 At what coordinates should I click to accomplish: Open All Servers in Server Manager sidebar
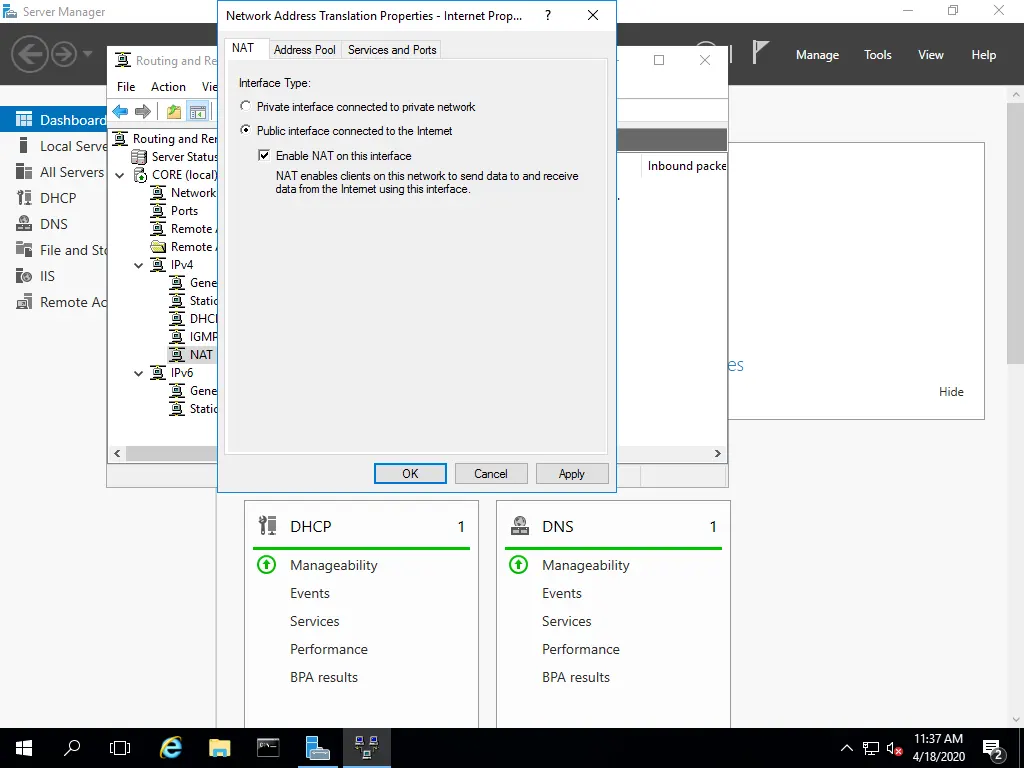pyautogui.click(x=54, y=172)
